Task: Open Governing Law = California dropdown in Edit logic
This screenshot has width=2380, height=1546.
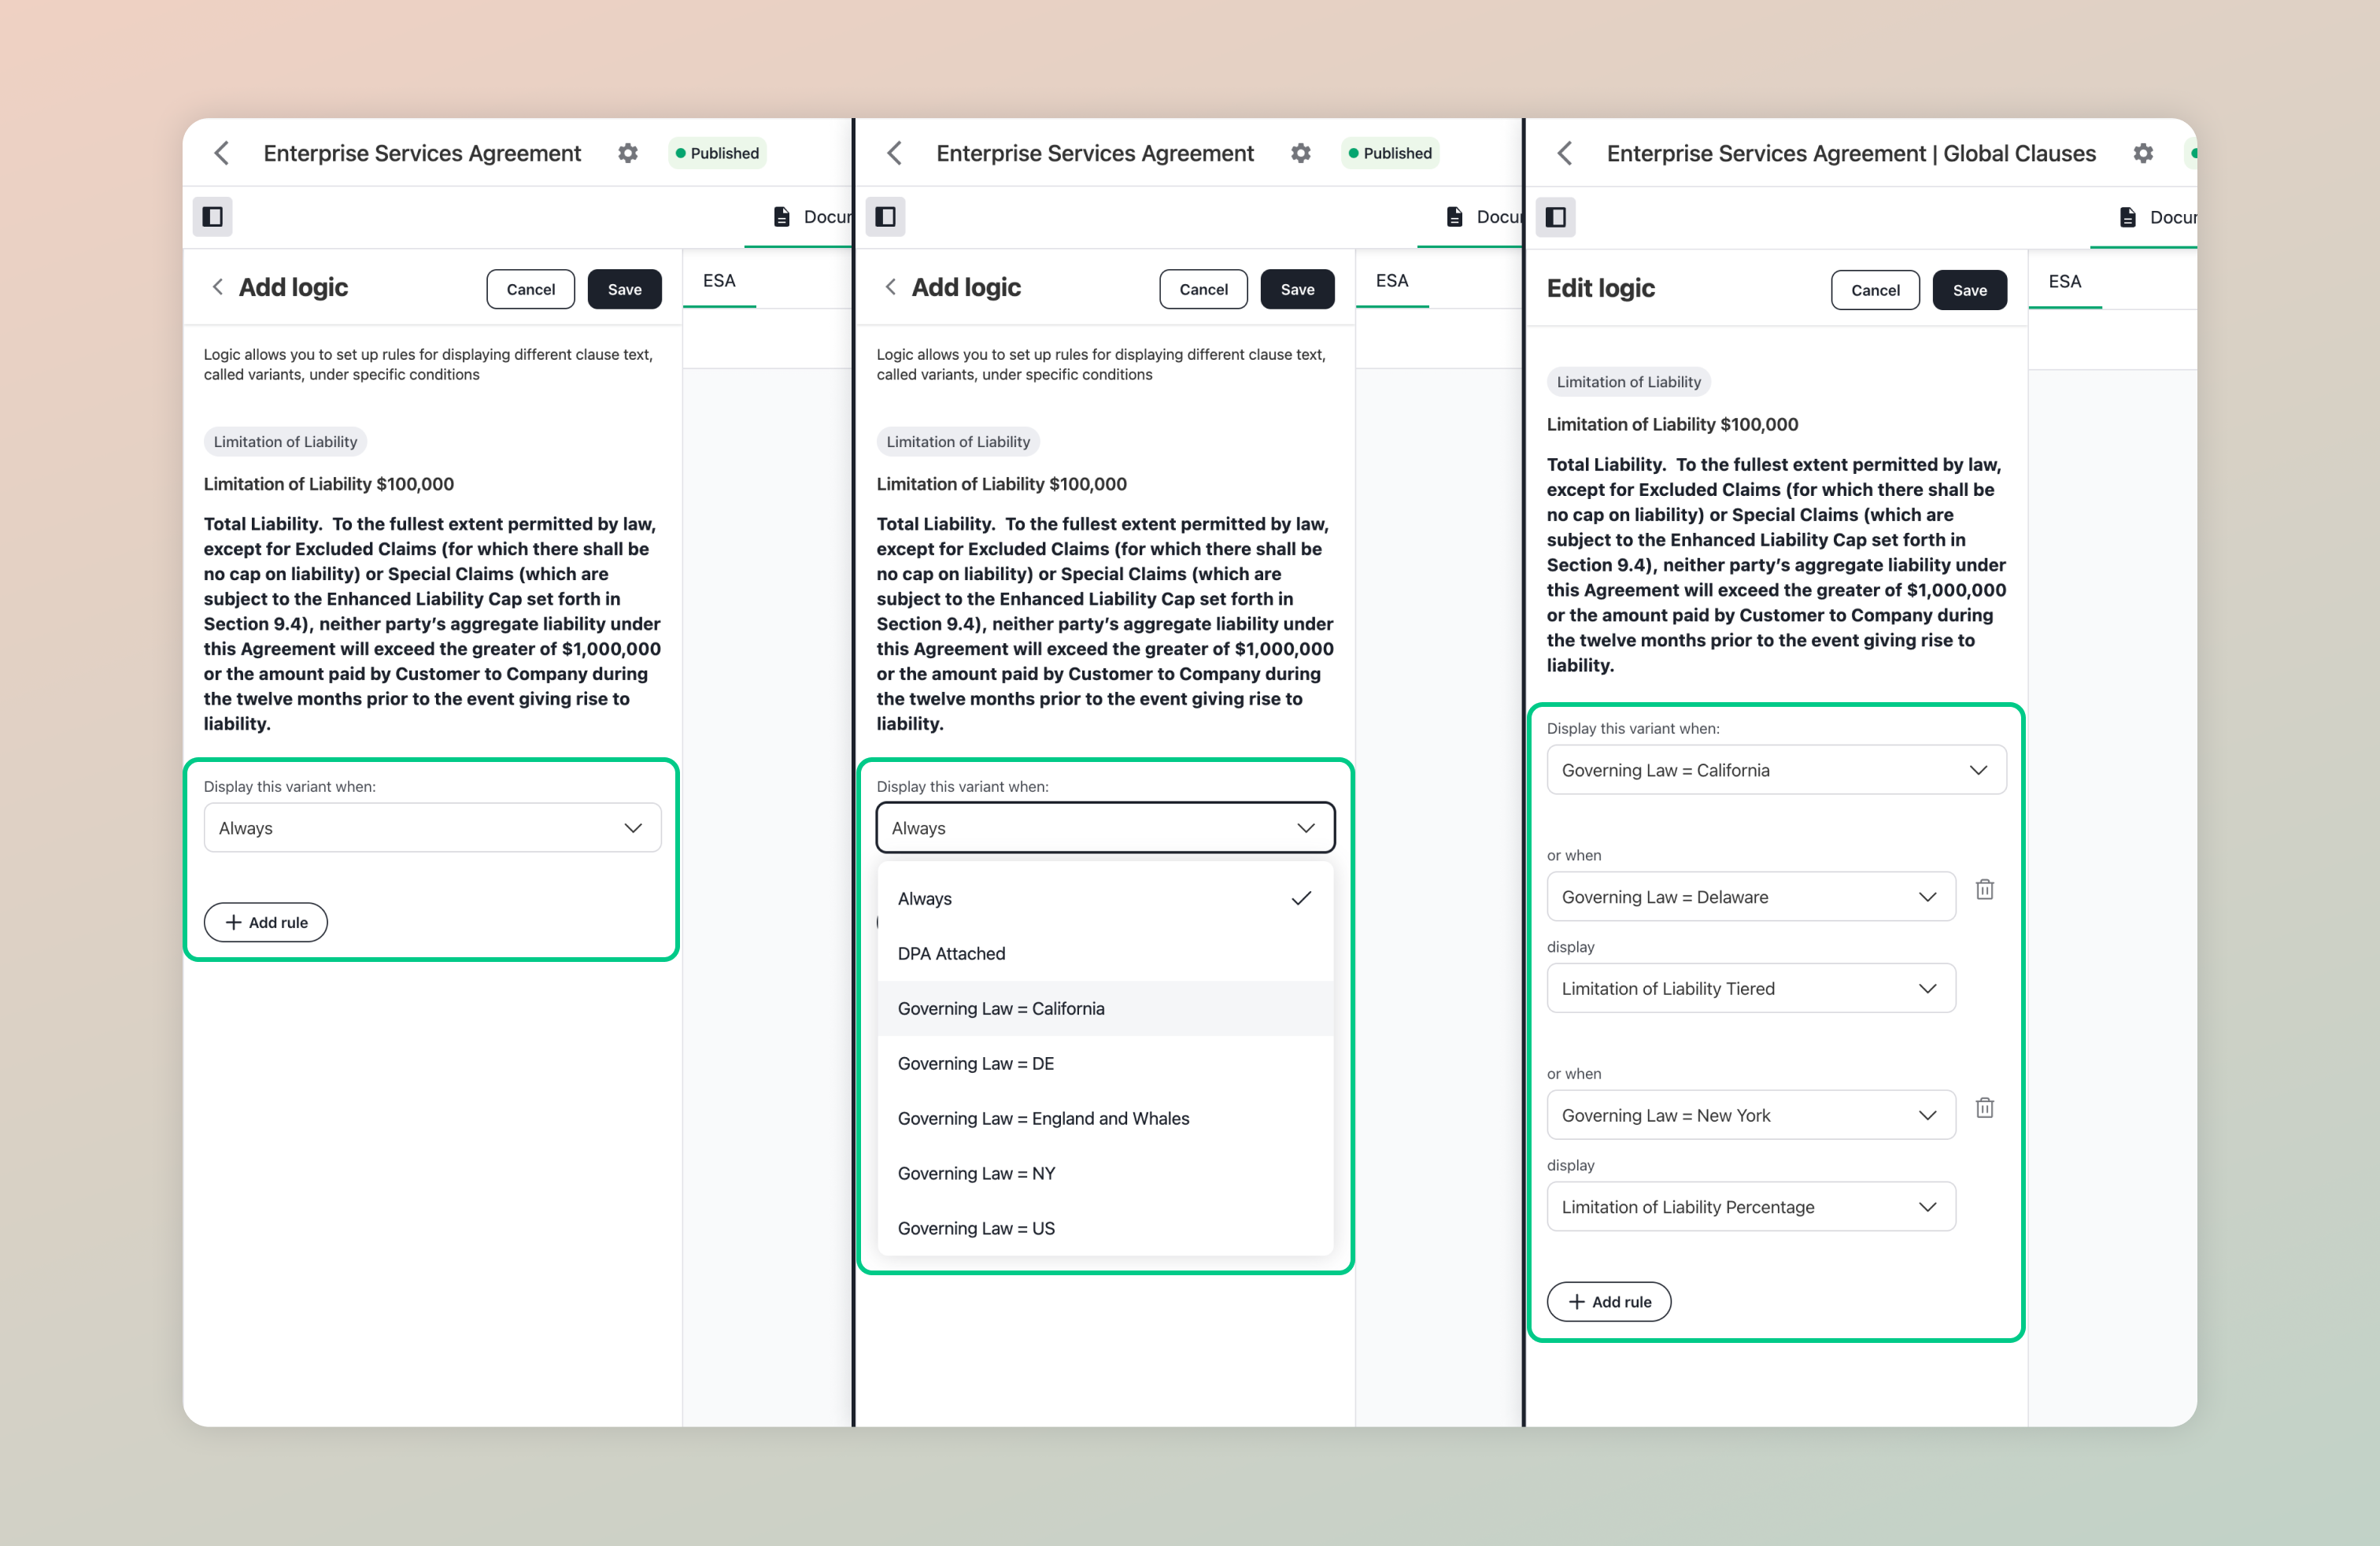Action: click(x=1777, y=770)
